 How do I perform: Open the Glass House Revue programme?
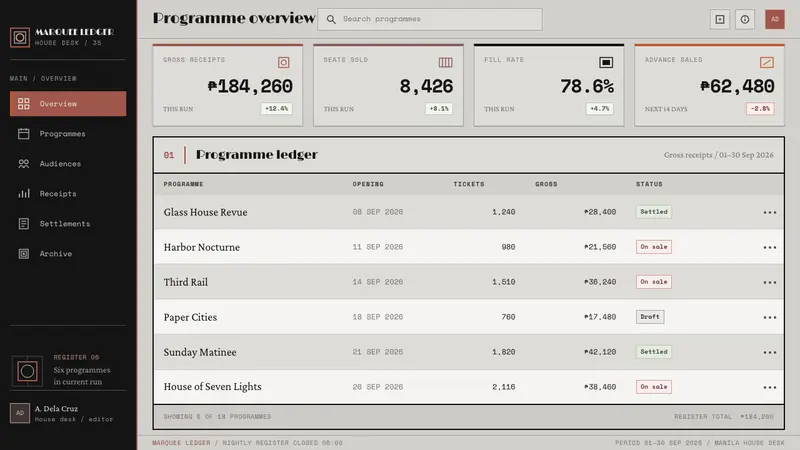pyautogui.click(x=205, y=212)
